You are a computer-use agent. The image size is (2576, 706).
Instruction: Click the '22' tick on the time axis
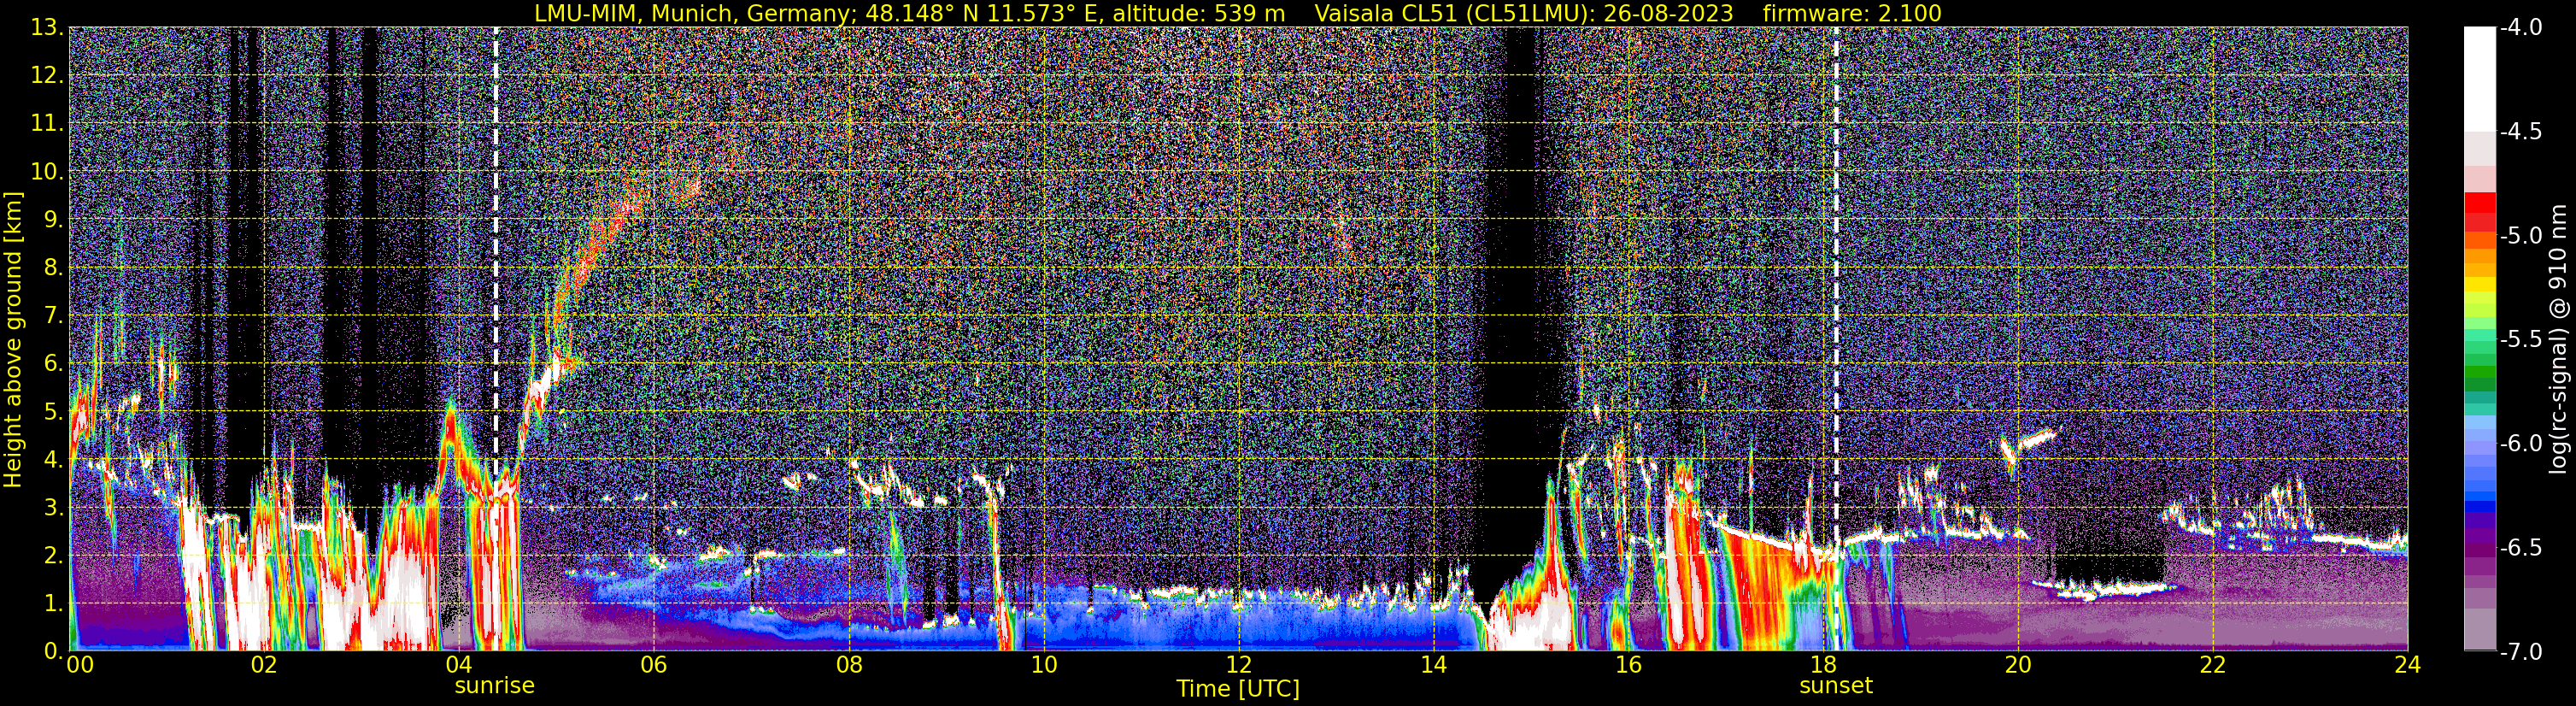[x=2213, y=665]
